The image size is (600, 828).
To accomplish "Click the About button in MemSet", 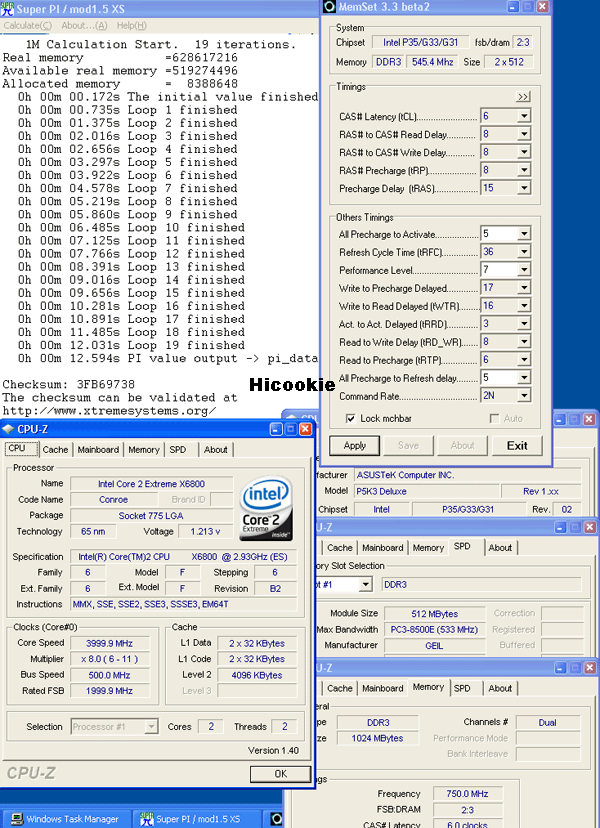I will click(x=463, y=445).
